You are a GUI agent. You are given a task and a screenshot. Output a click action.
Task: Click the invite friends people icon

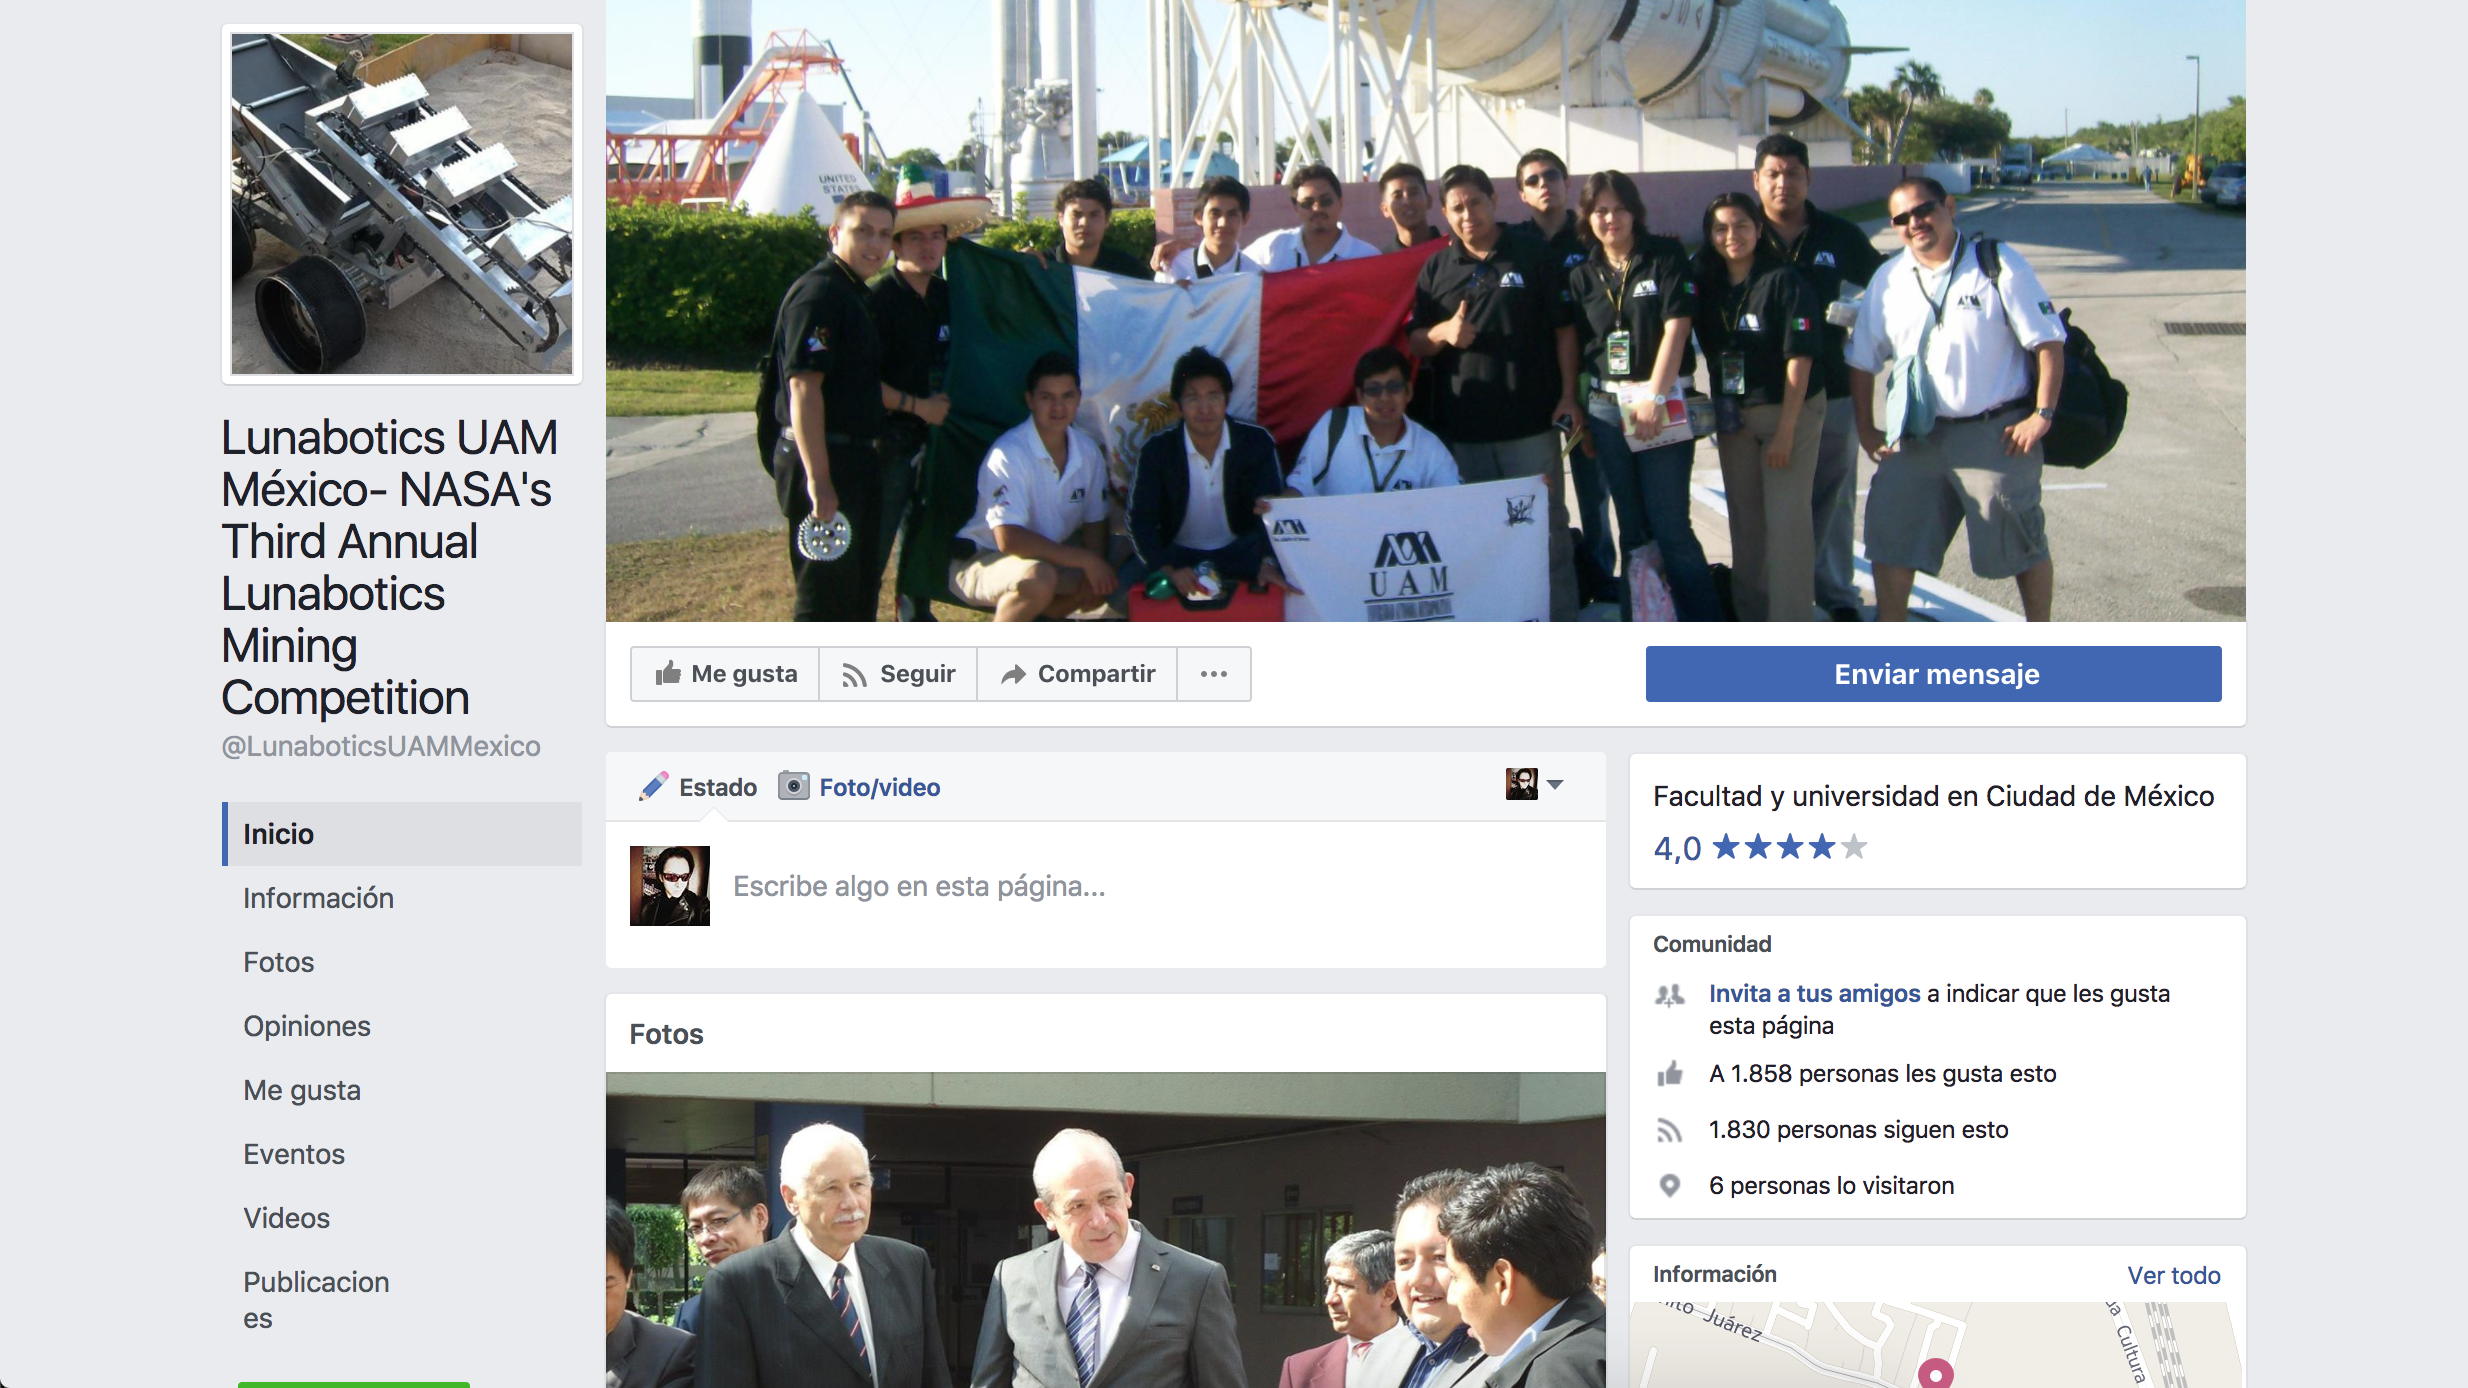coord(1670,995)
